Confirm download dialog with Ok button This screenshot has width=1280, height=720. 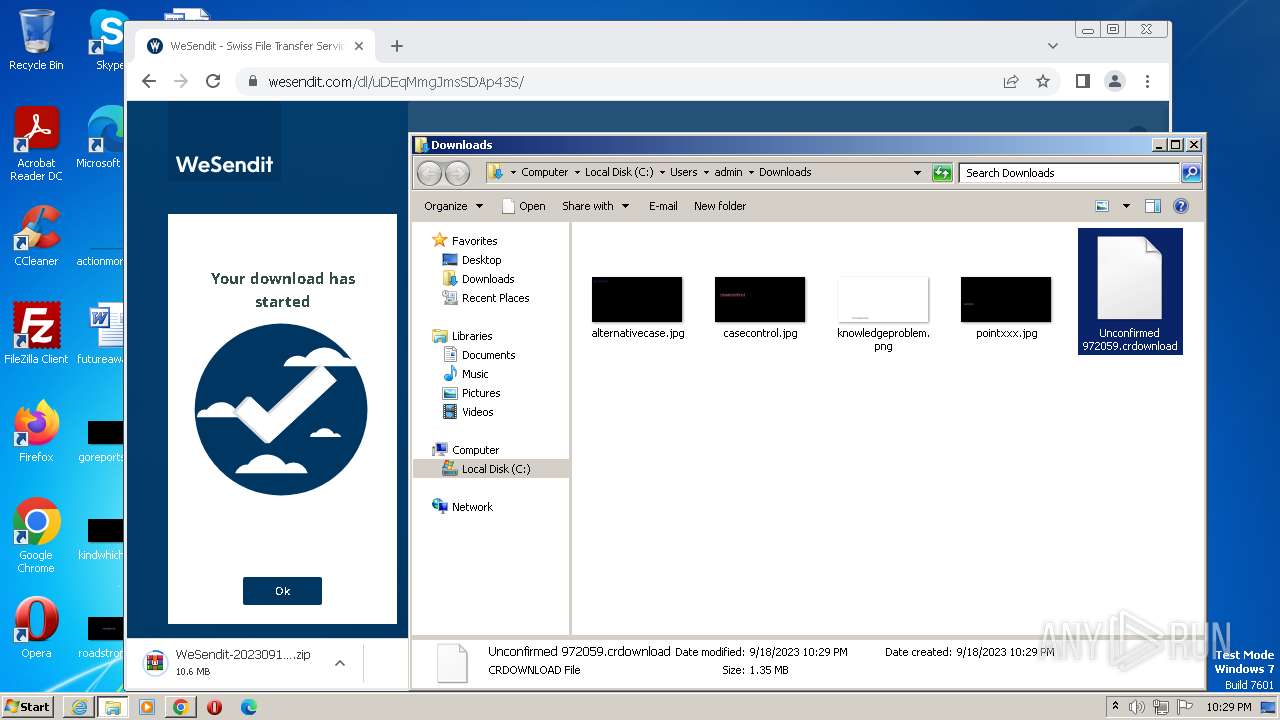tap(282, 591)
